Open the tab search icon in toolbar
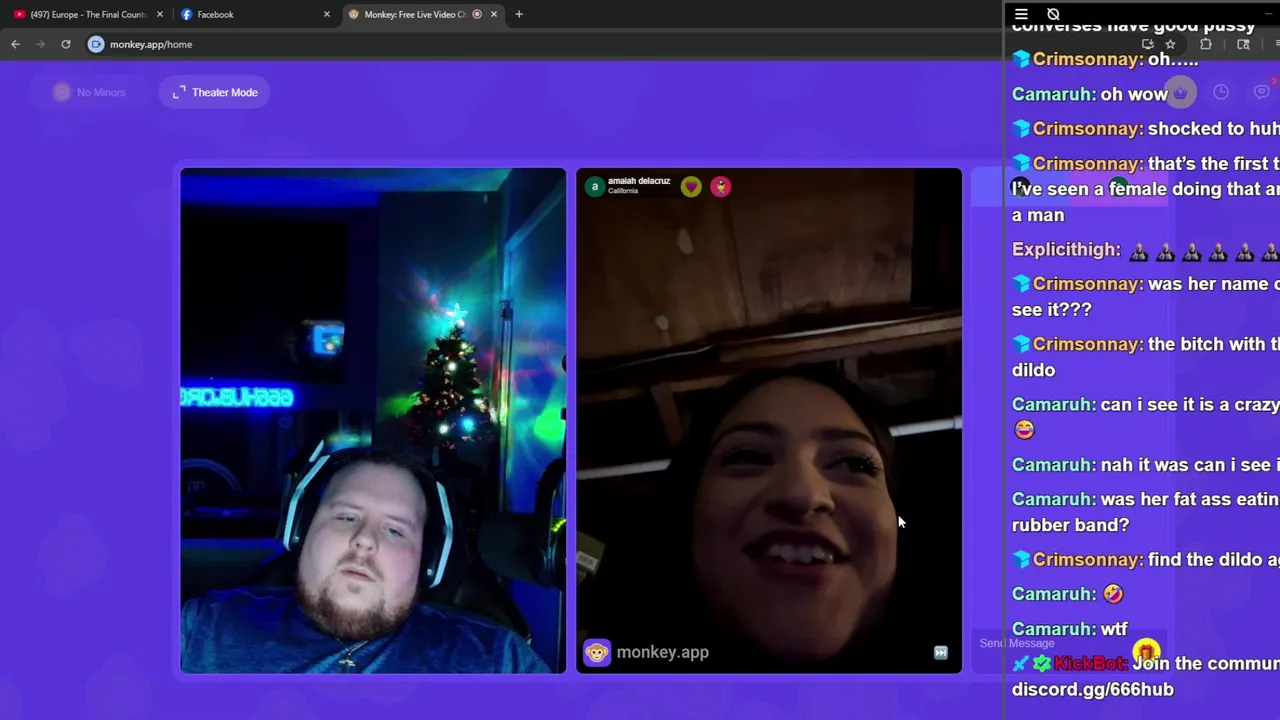This screenshot has height=720, width=1280. [x=1243, y=44]
